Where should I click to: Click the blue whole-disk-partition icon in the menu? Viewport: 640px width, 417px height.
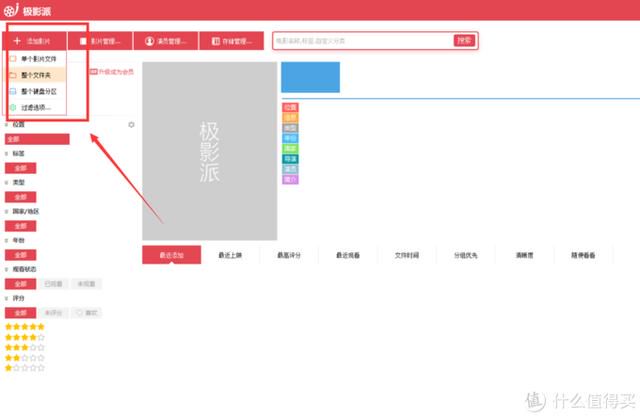[13, 91]
